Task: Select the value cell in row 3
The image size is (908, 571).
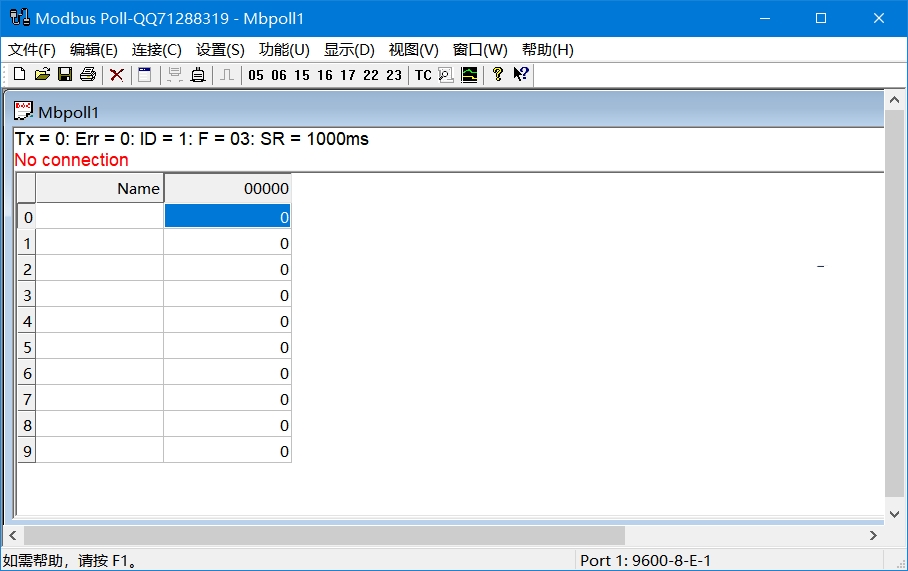Action: click(x=228, y=294)
